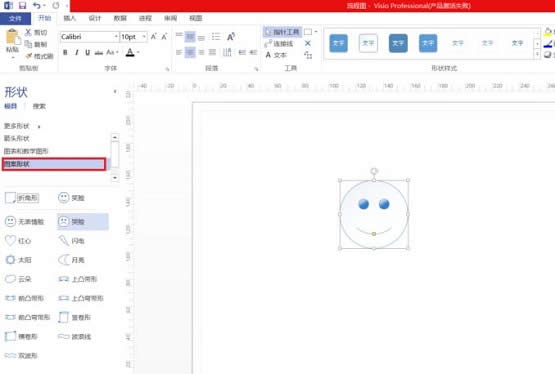Select the smiling face shape
This screenshot has width=555, height=374.
click(72, 198)
